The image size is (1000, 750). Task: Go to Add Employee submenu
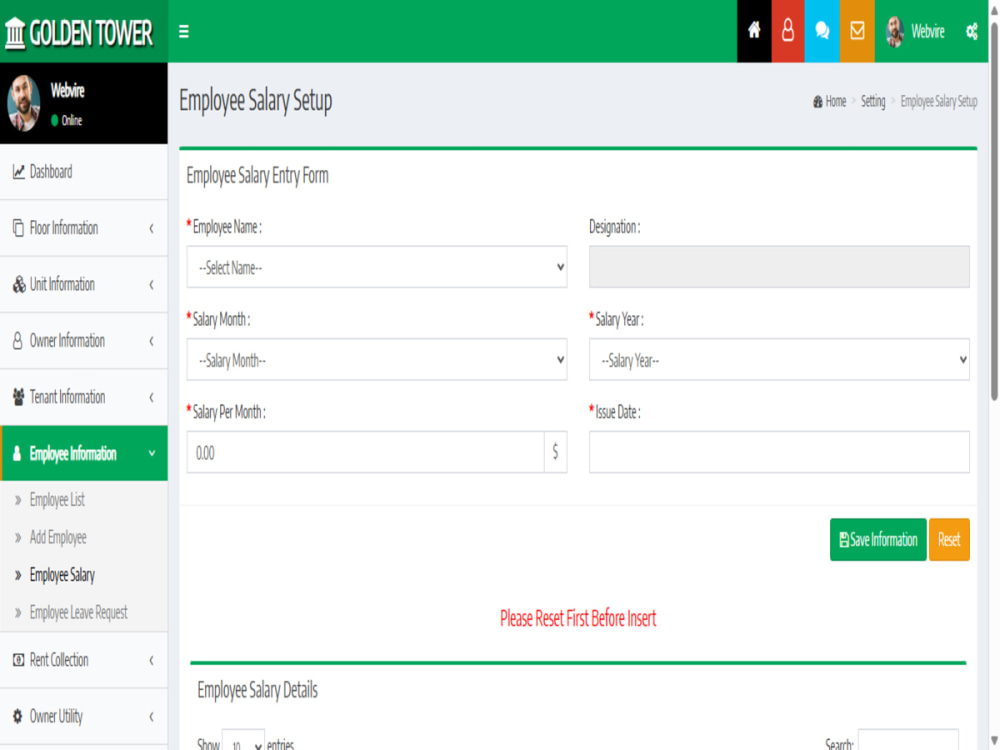pyautogui.click(x=57, y=538)
